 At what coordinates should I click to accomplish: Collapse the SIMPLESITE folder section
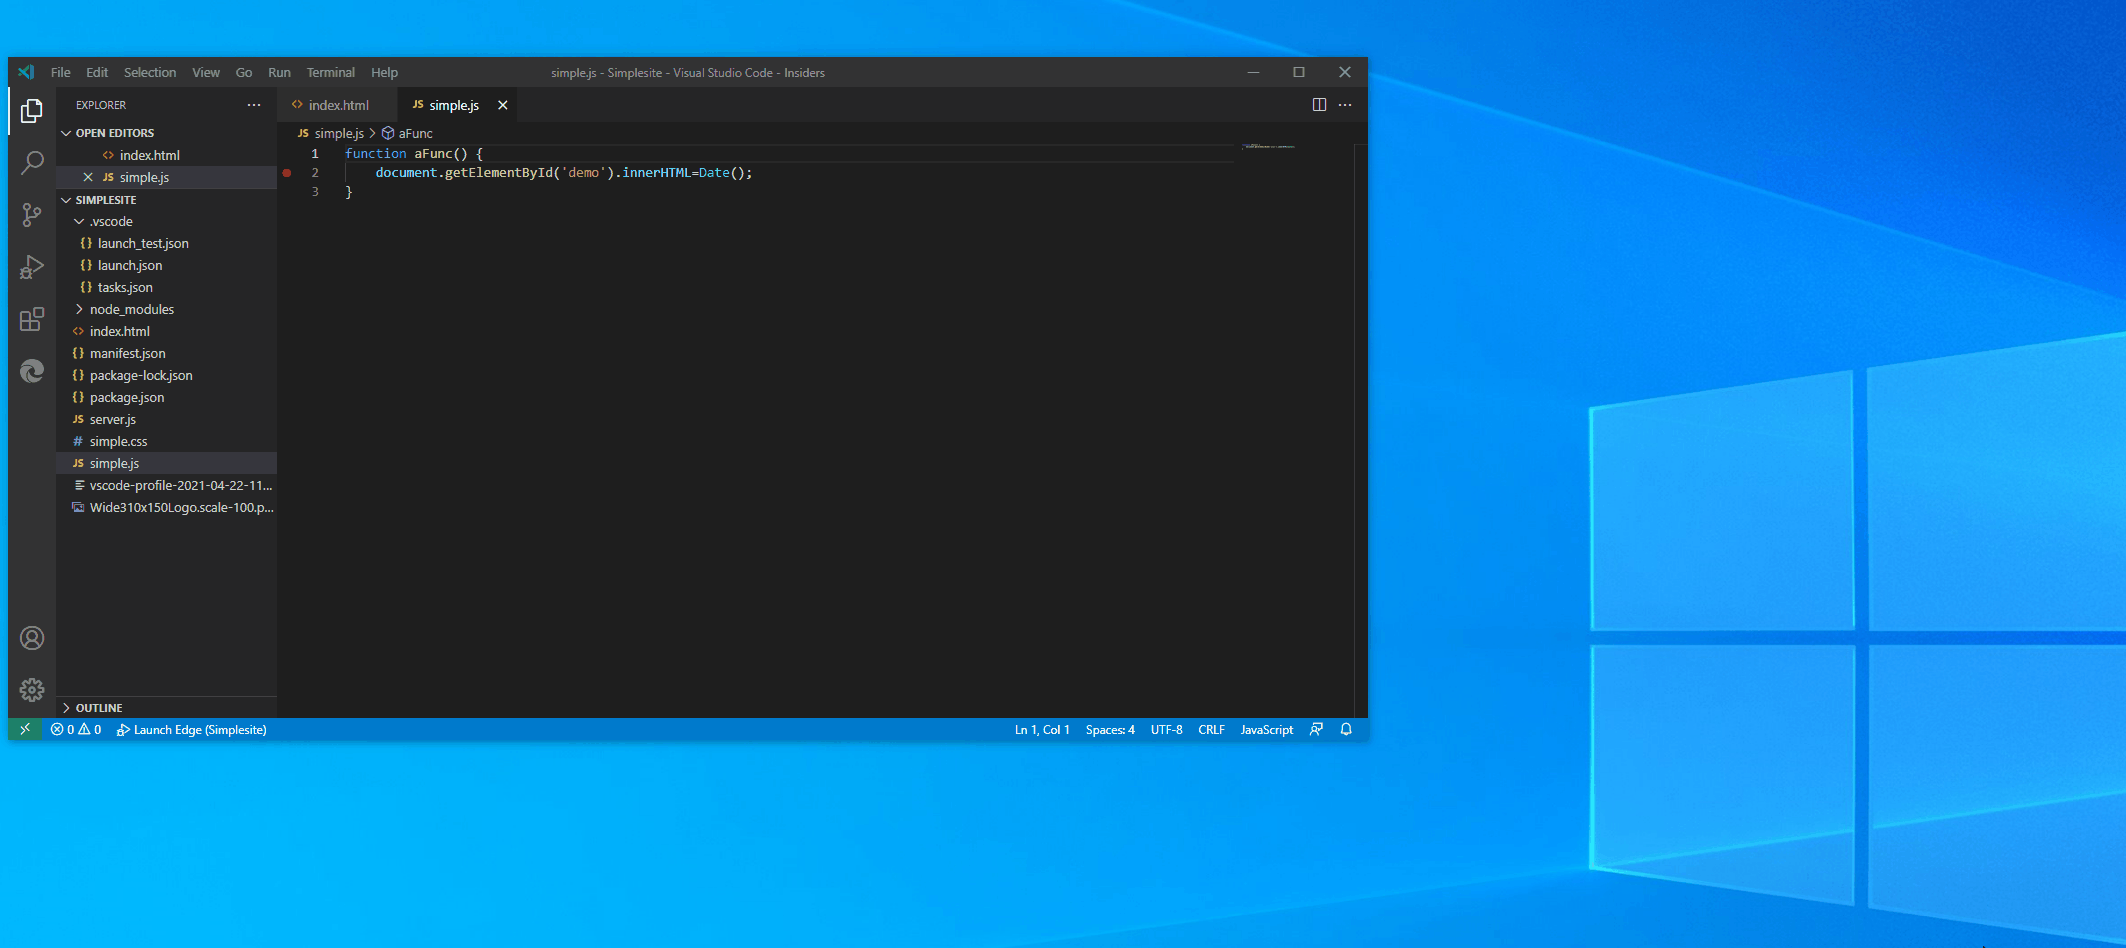point(67,200)
